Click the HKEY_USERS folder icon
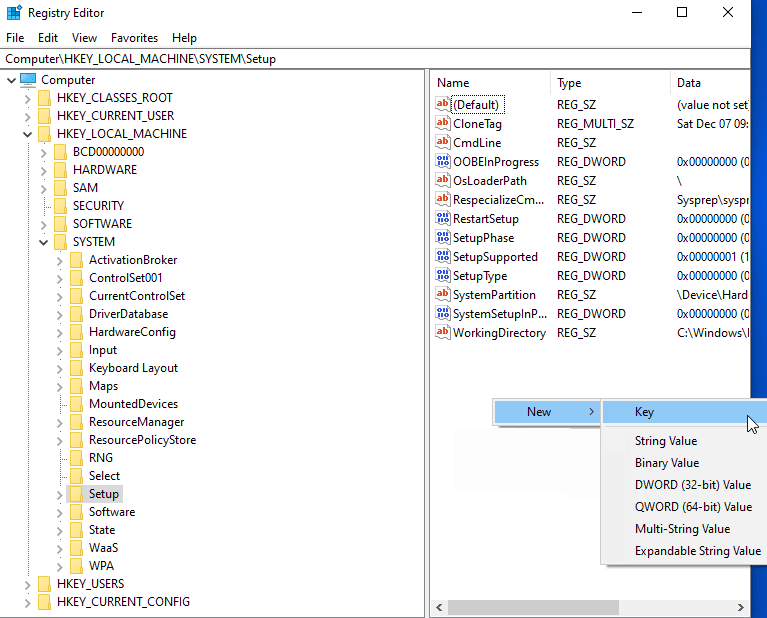Viewport: 767px width, 618px height. tap(45, 584)
